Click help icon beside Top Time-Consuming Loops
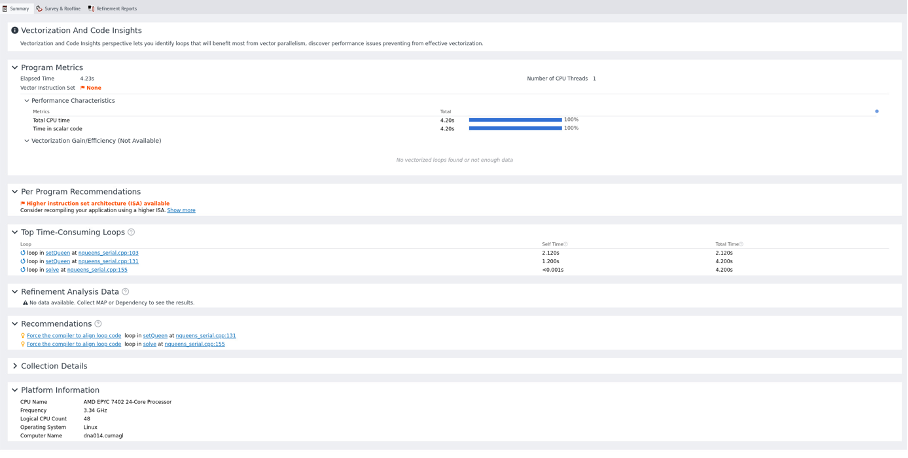Viewport: 908px width, 458px height. (131, 232)
